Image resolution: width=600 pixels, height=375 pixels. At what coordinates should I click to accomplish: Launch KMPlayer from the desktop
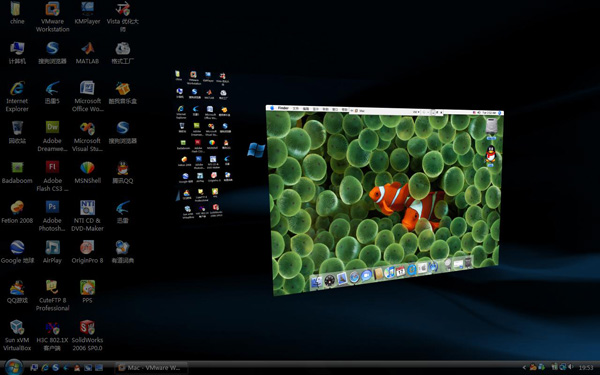click(x=87, y=13)
